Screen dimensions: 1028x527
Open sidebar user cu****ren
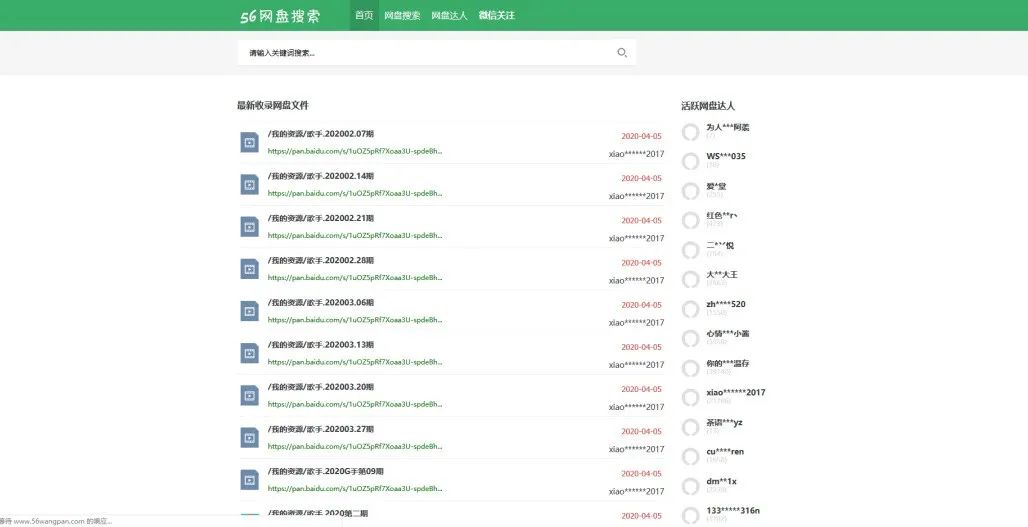pos(725,452)
